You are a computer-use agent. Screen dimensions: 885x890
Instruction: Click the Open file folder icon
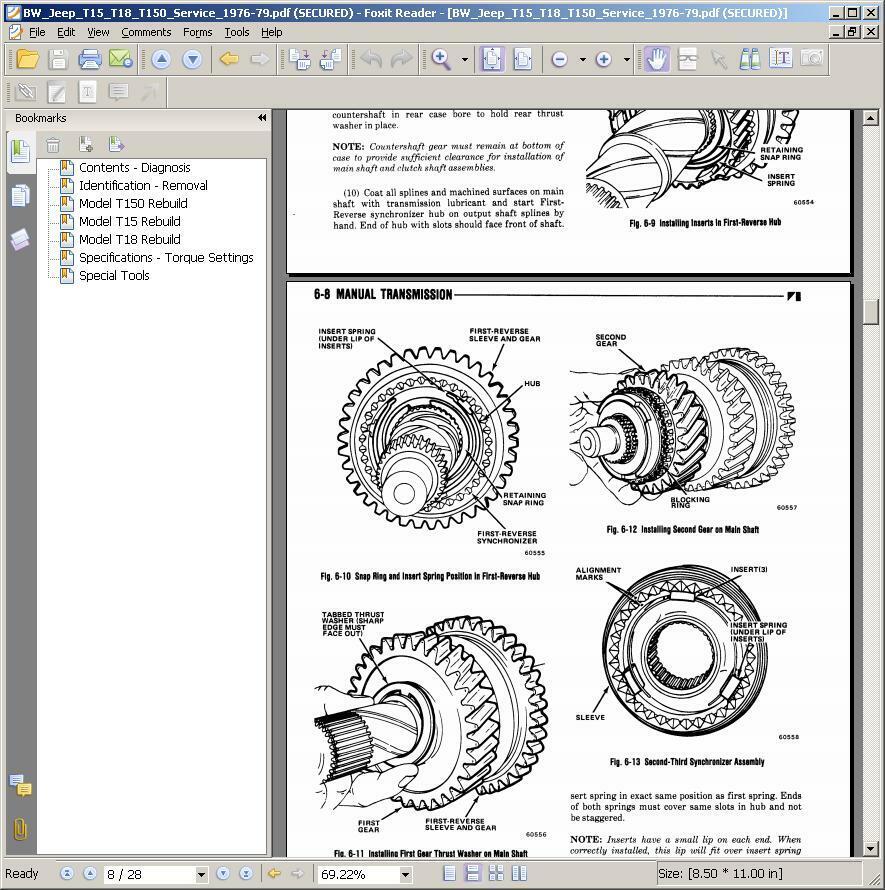26,60
